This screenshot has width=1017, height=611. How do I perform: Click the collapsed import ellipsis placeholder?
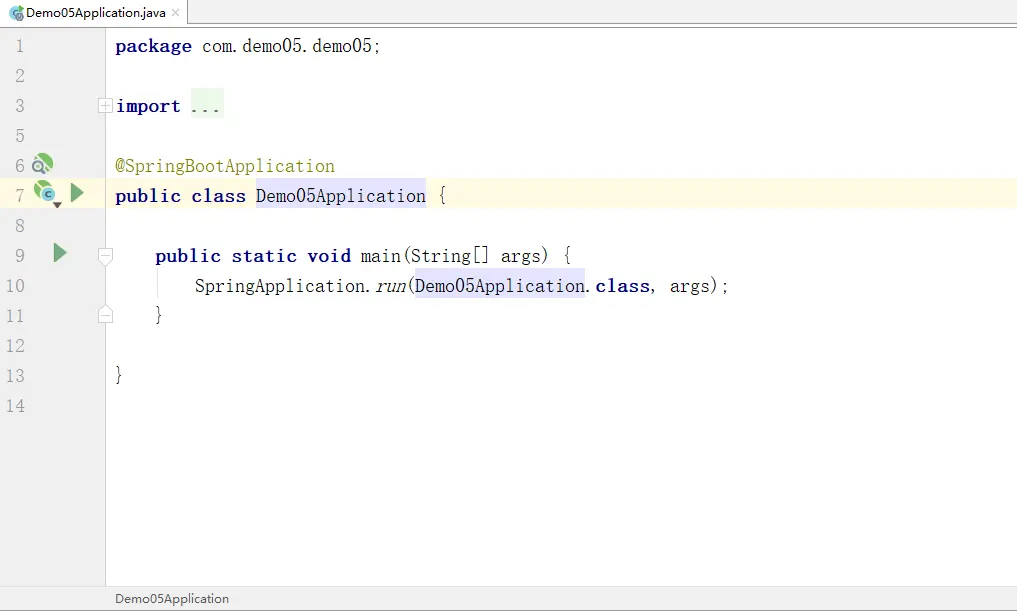point(207,104)
